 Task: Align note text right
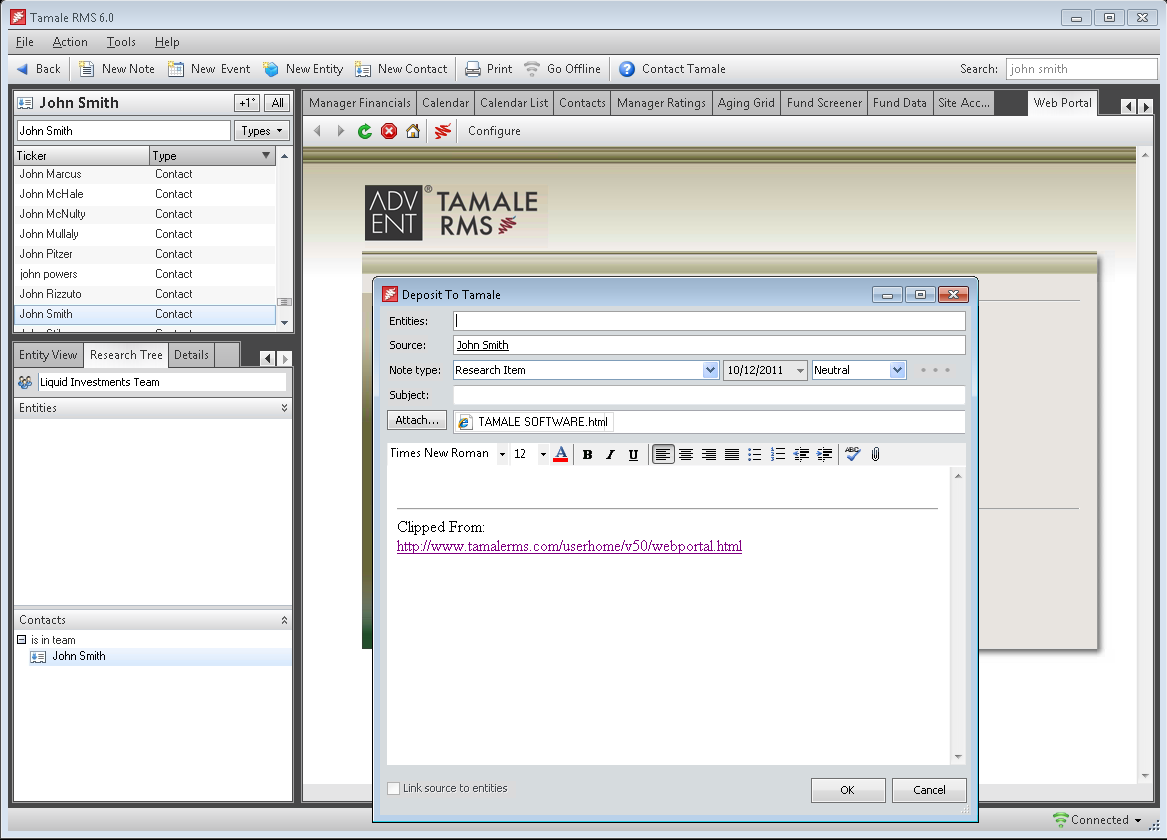click(x=709, y=455)
